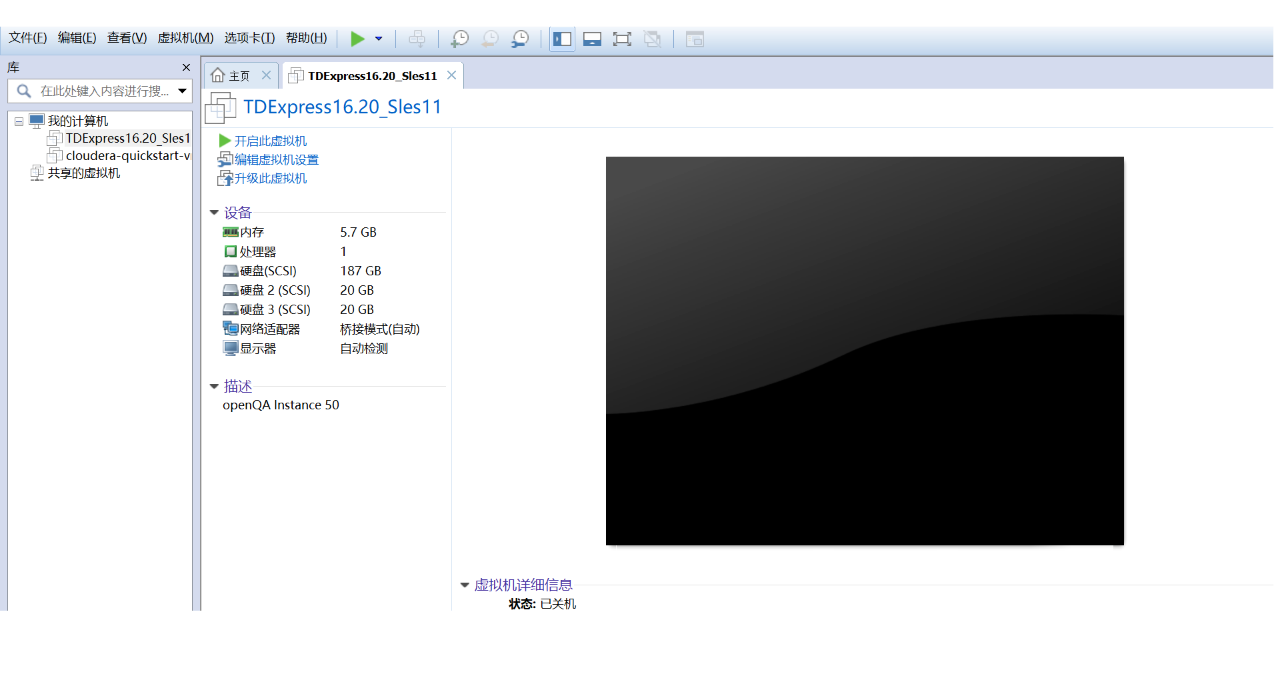
Task: Select 共享的虚拟机 in the library tree
Action: click(x=84, y=173)
